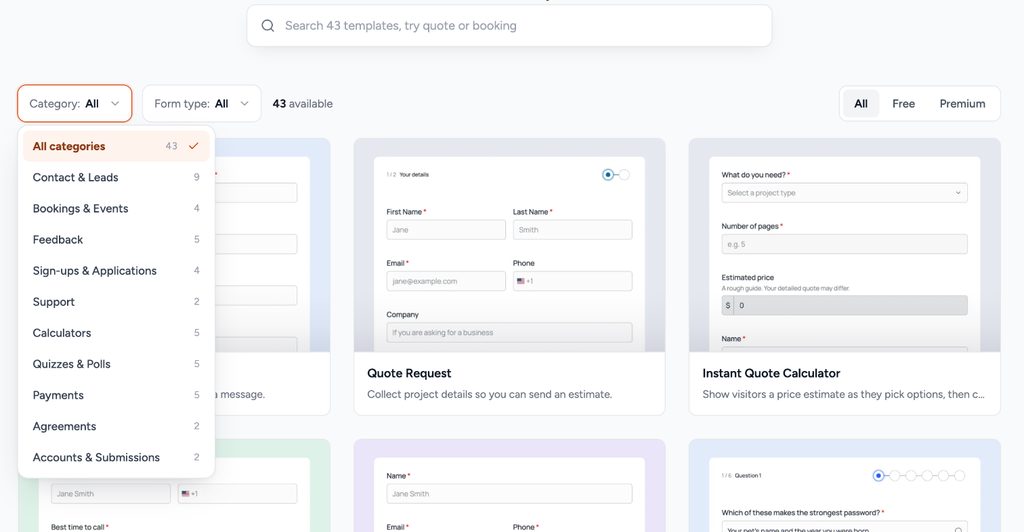
Task: Click Last Name field in Quote Request preview
Action: [573, 230]
